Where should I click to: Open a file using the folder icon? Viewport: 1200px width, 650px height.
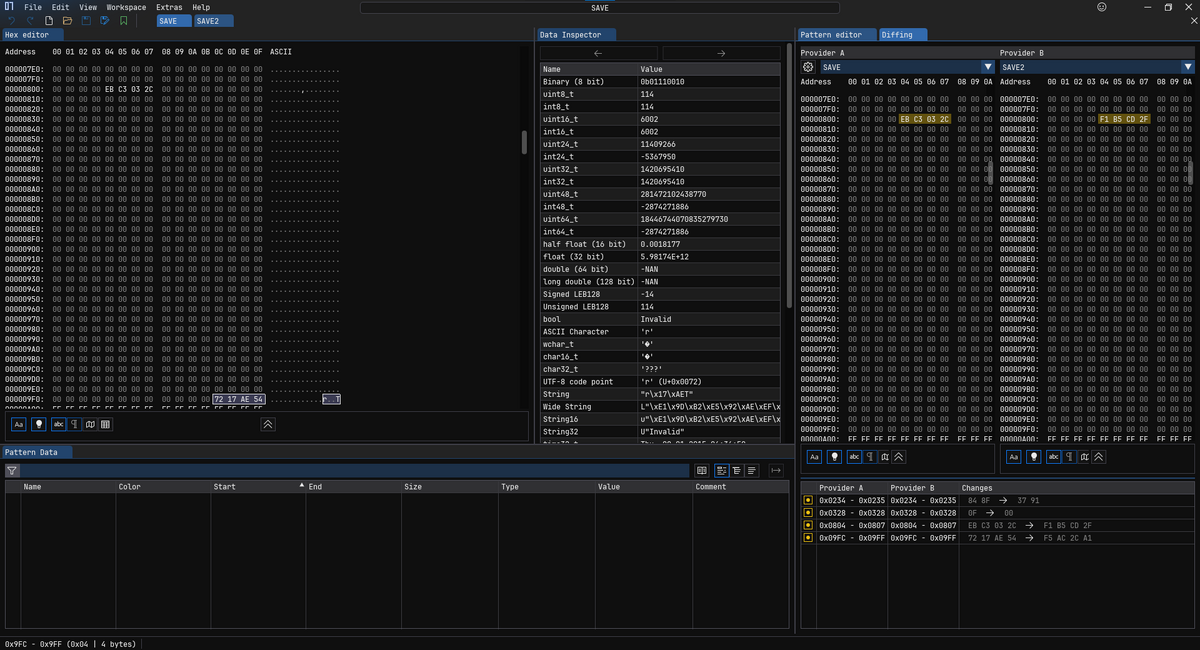click(x=67, y=20)
